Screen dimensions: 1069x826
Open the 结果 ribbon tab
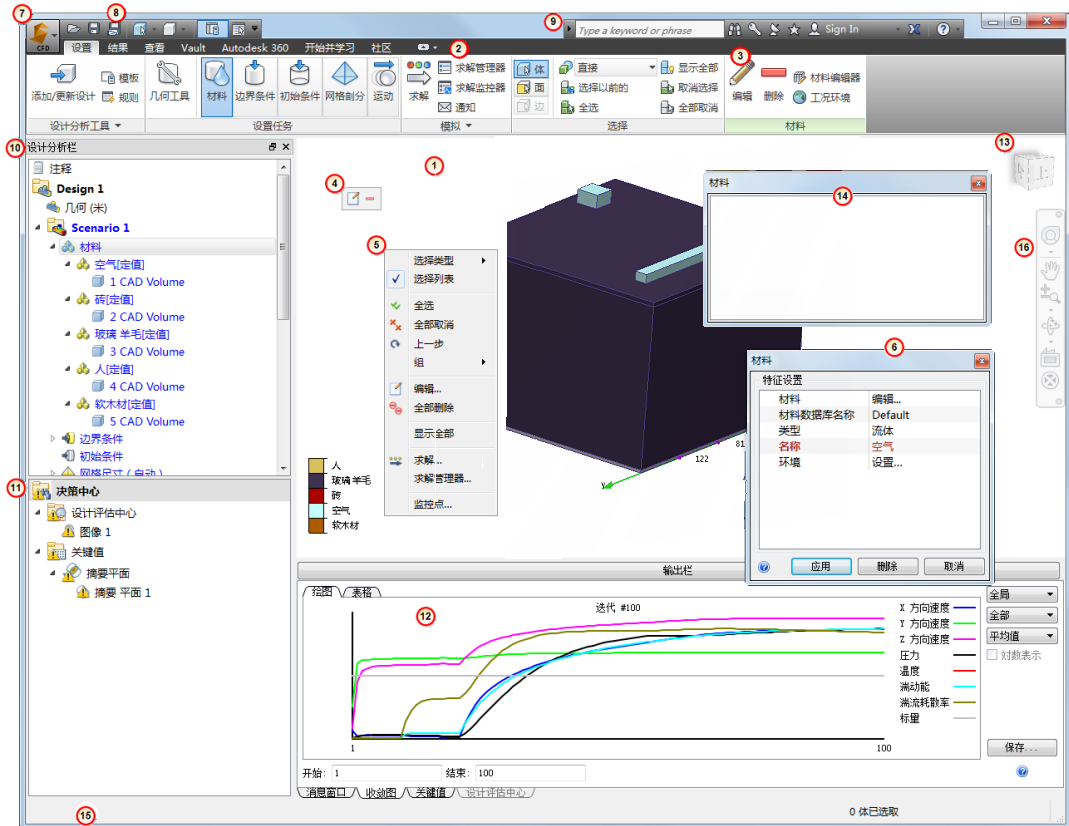(x=118, y=48)
